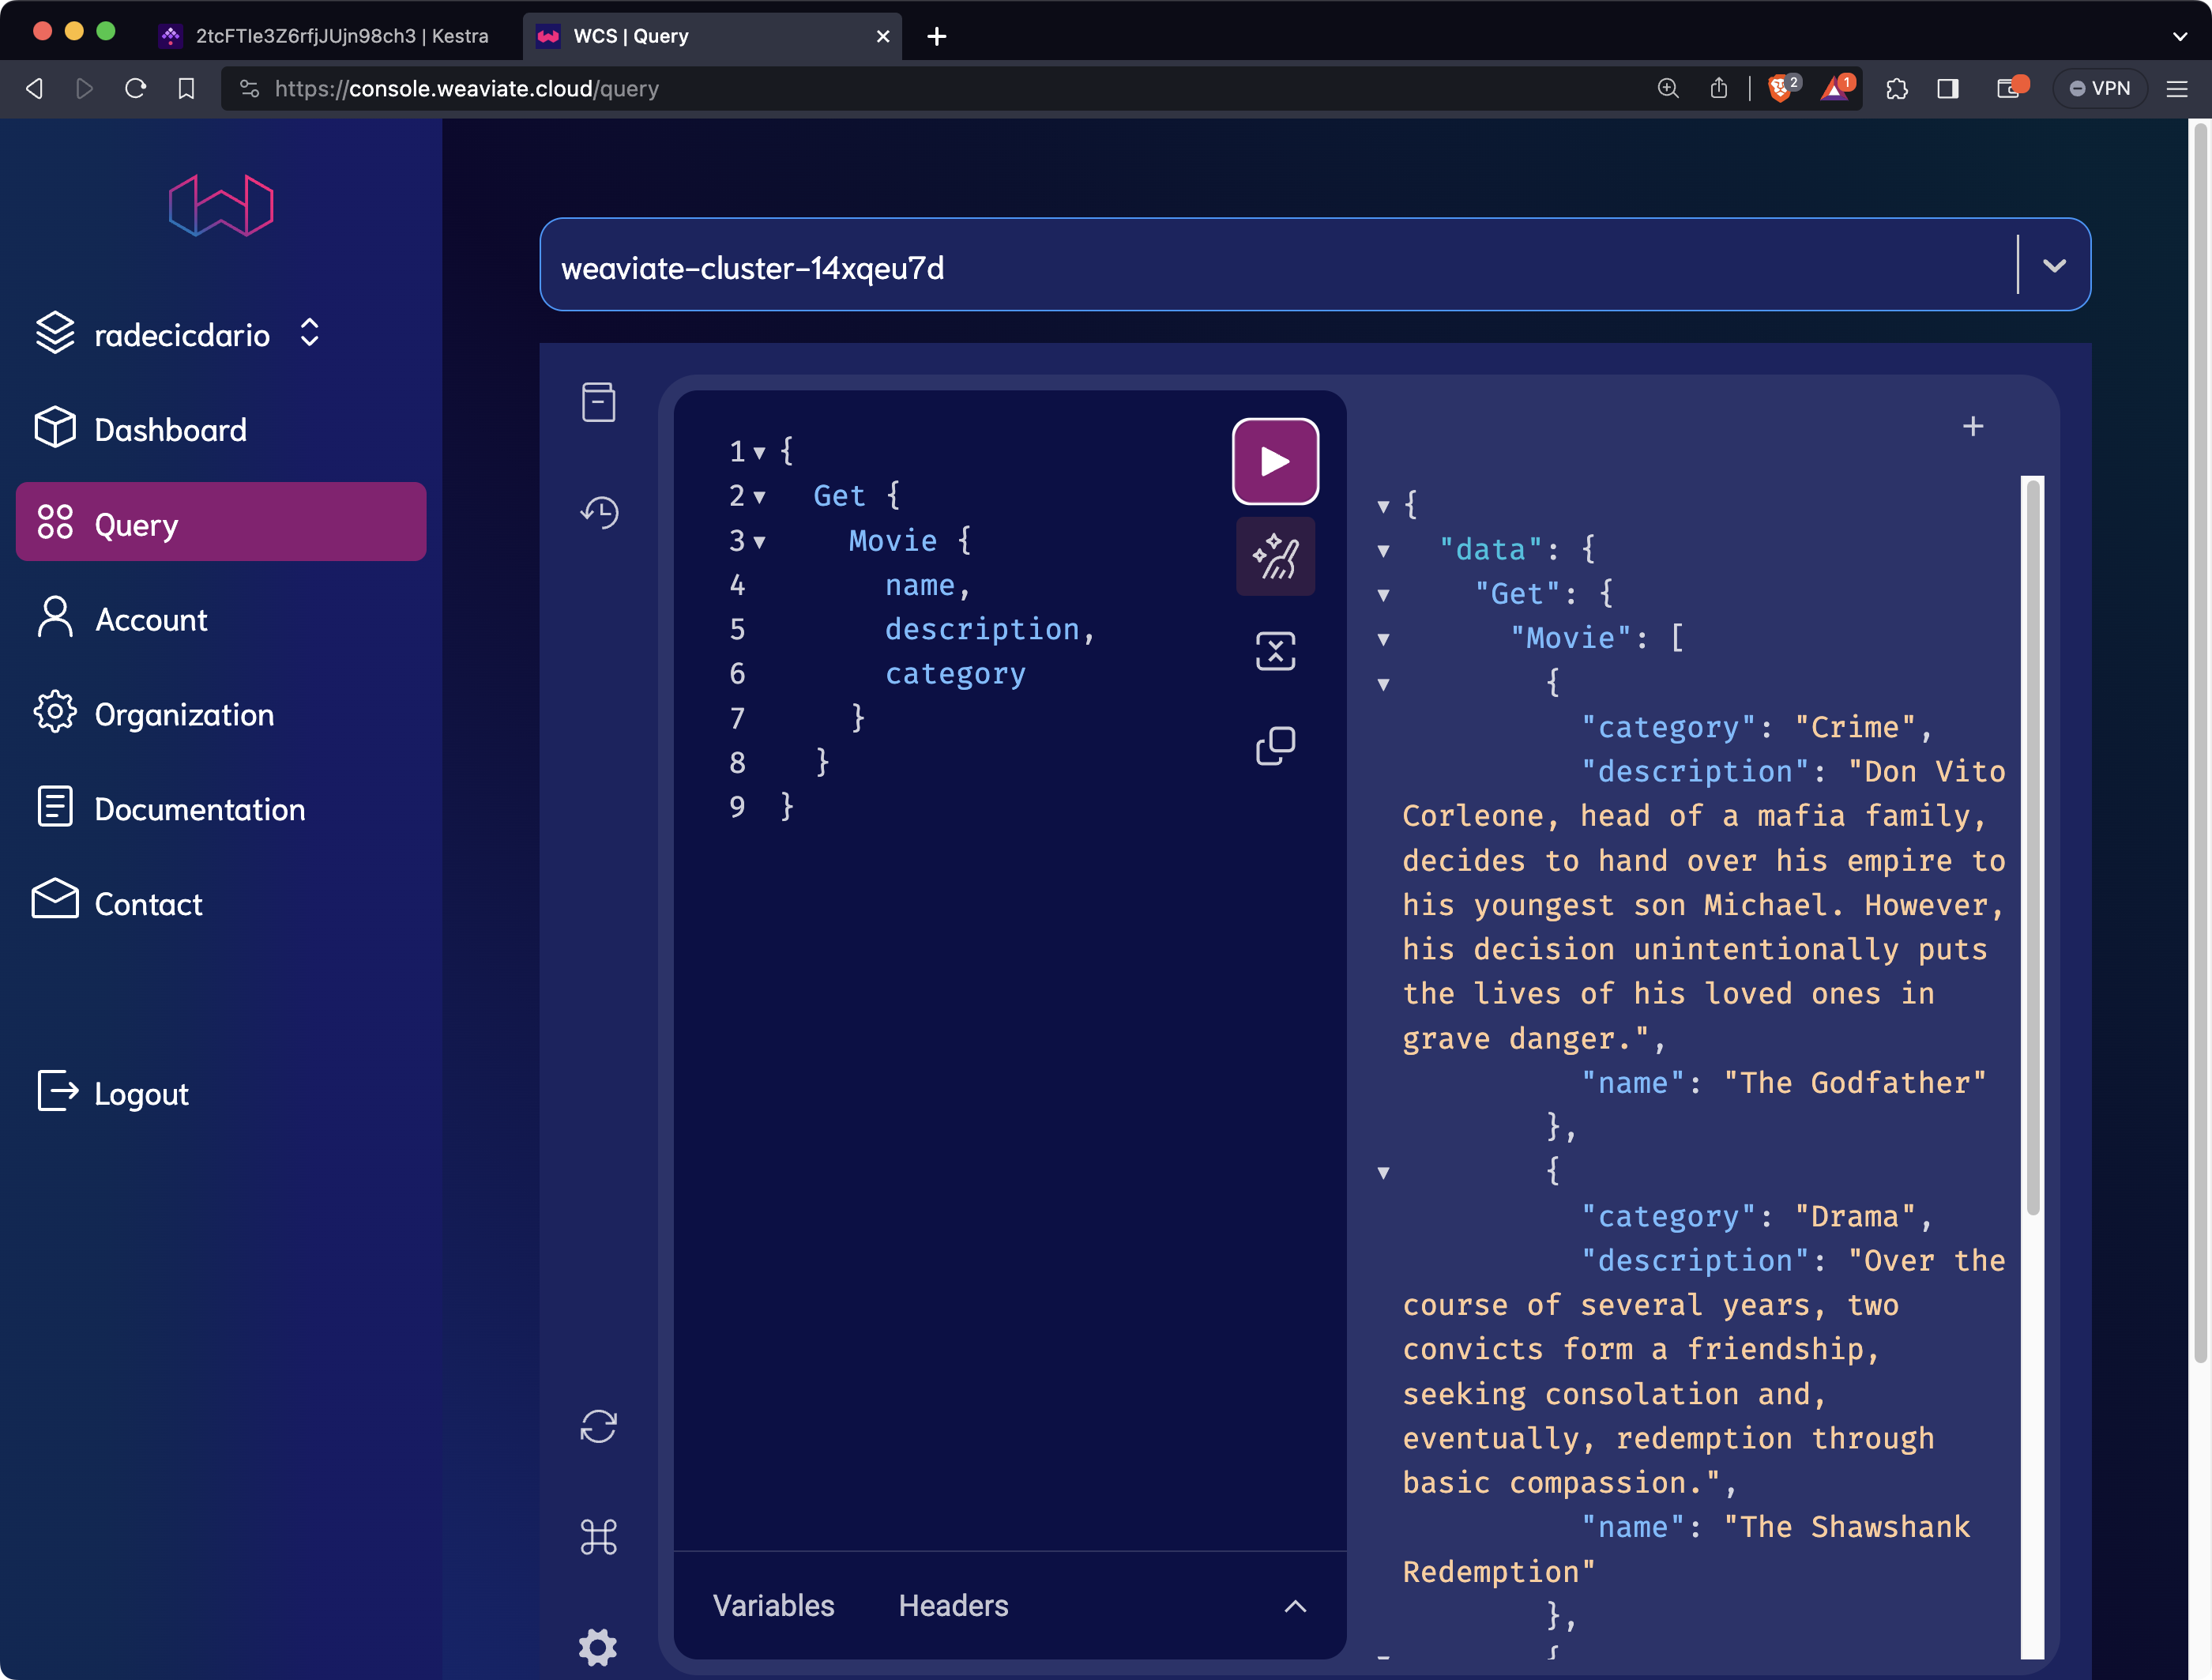Expand the radecicdario account switcher

tap(309, 333)
